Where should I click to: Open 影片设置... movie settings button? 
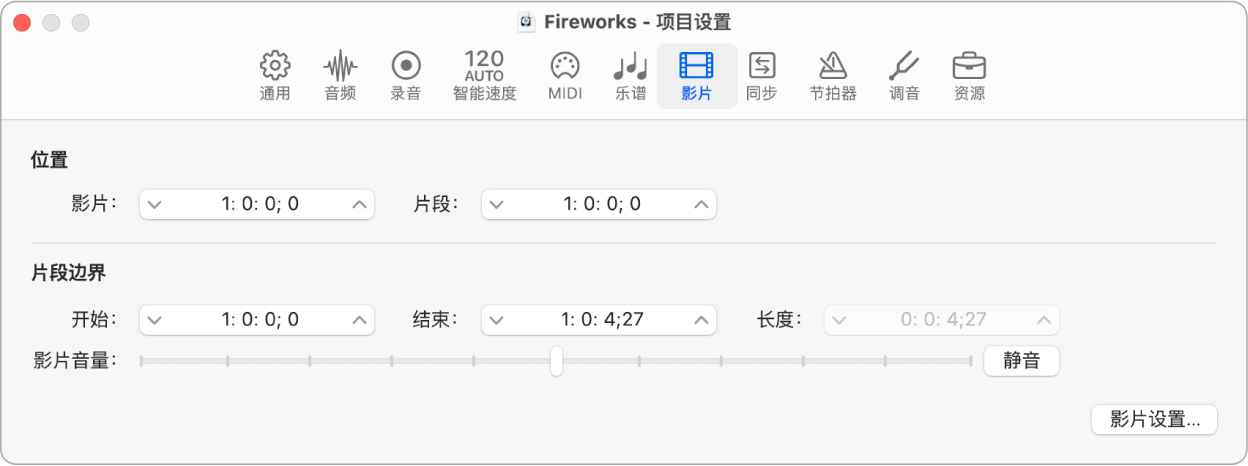[x=1154, y=419]
